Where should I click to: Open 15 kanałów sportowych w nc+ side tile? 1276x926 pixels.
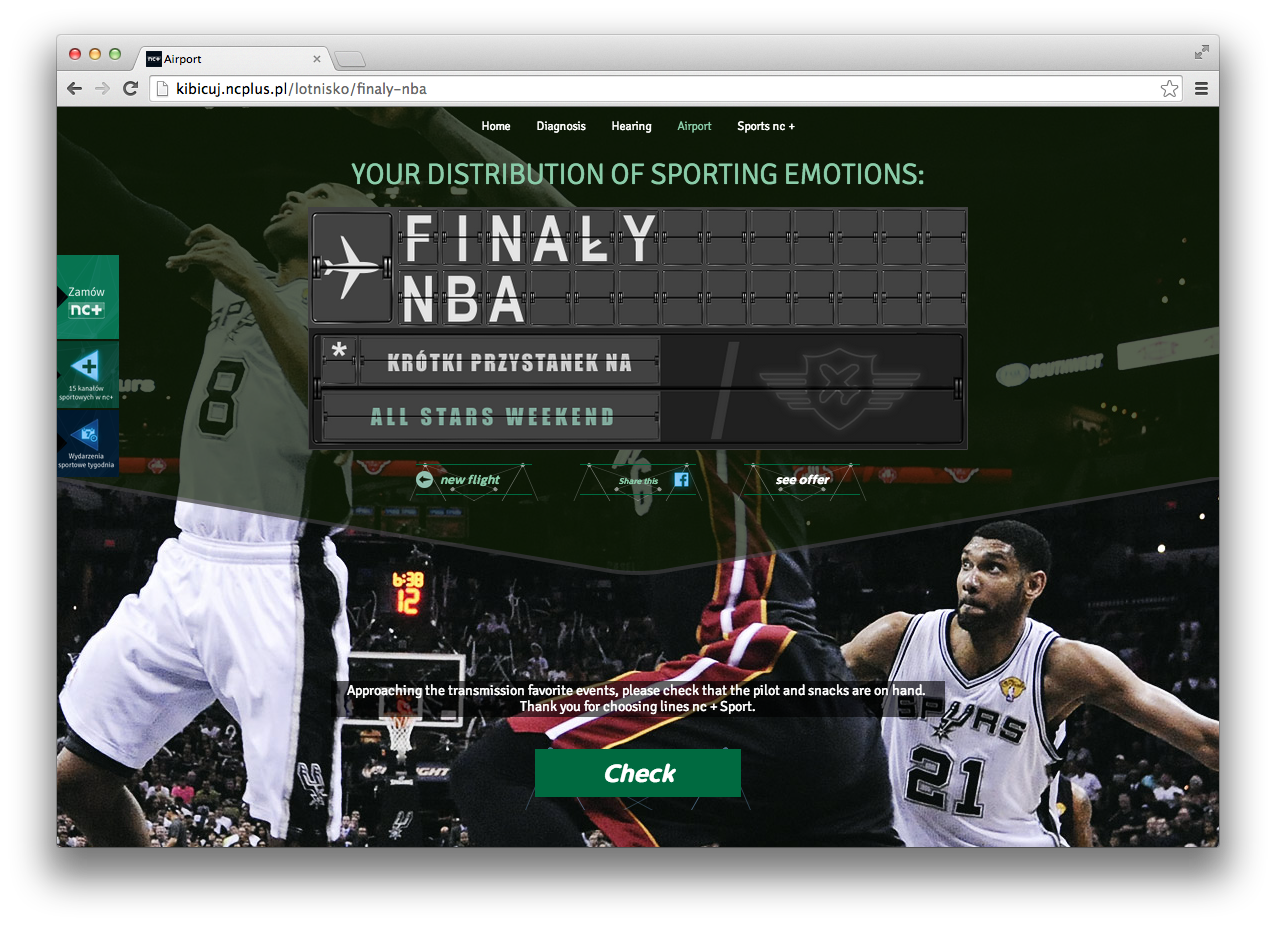tap(88, 374)
